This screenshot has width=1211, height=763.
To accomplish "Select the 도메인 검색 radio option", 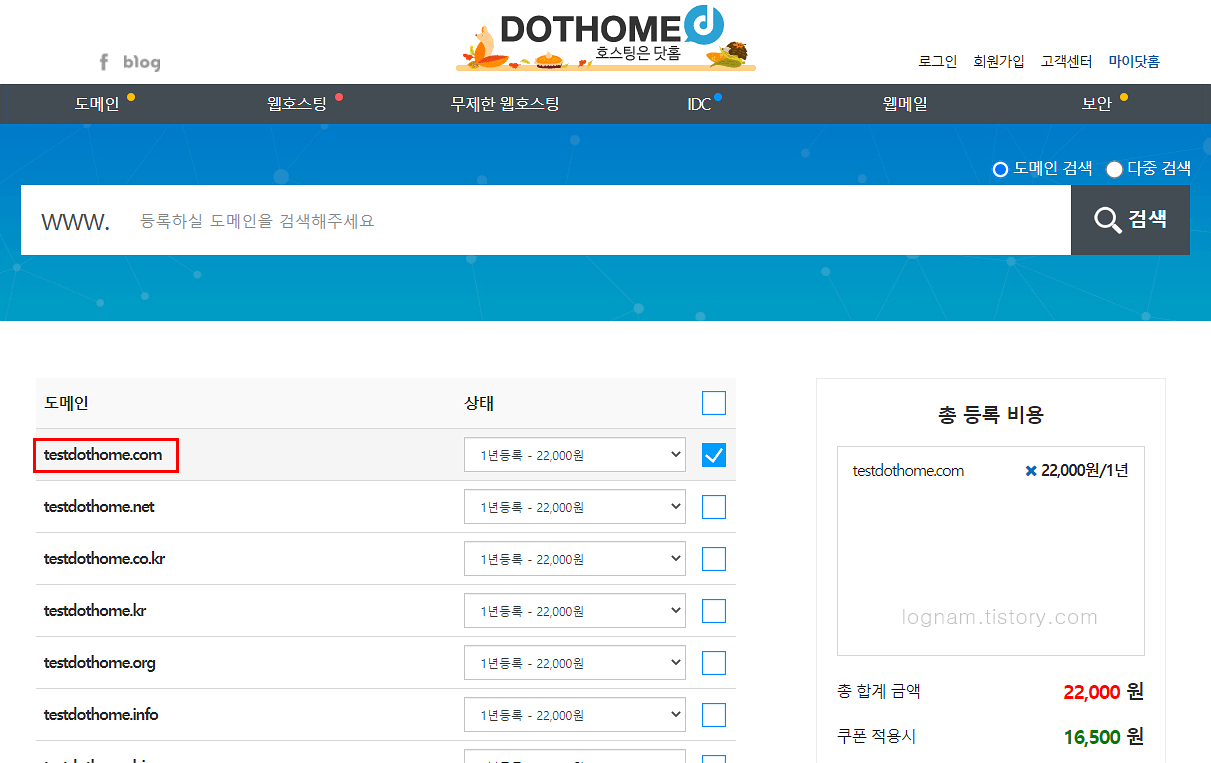I will pos(1000,169).
